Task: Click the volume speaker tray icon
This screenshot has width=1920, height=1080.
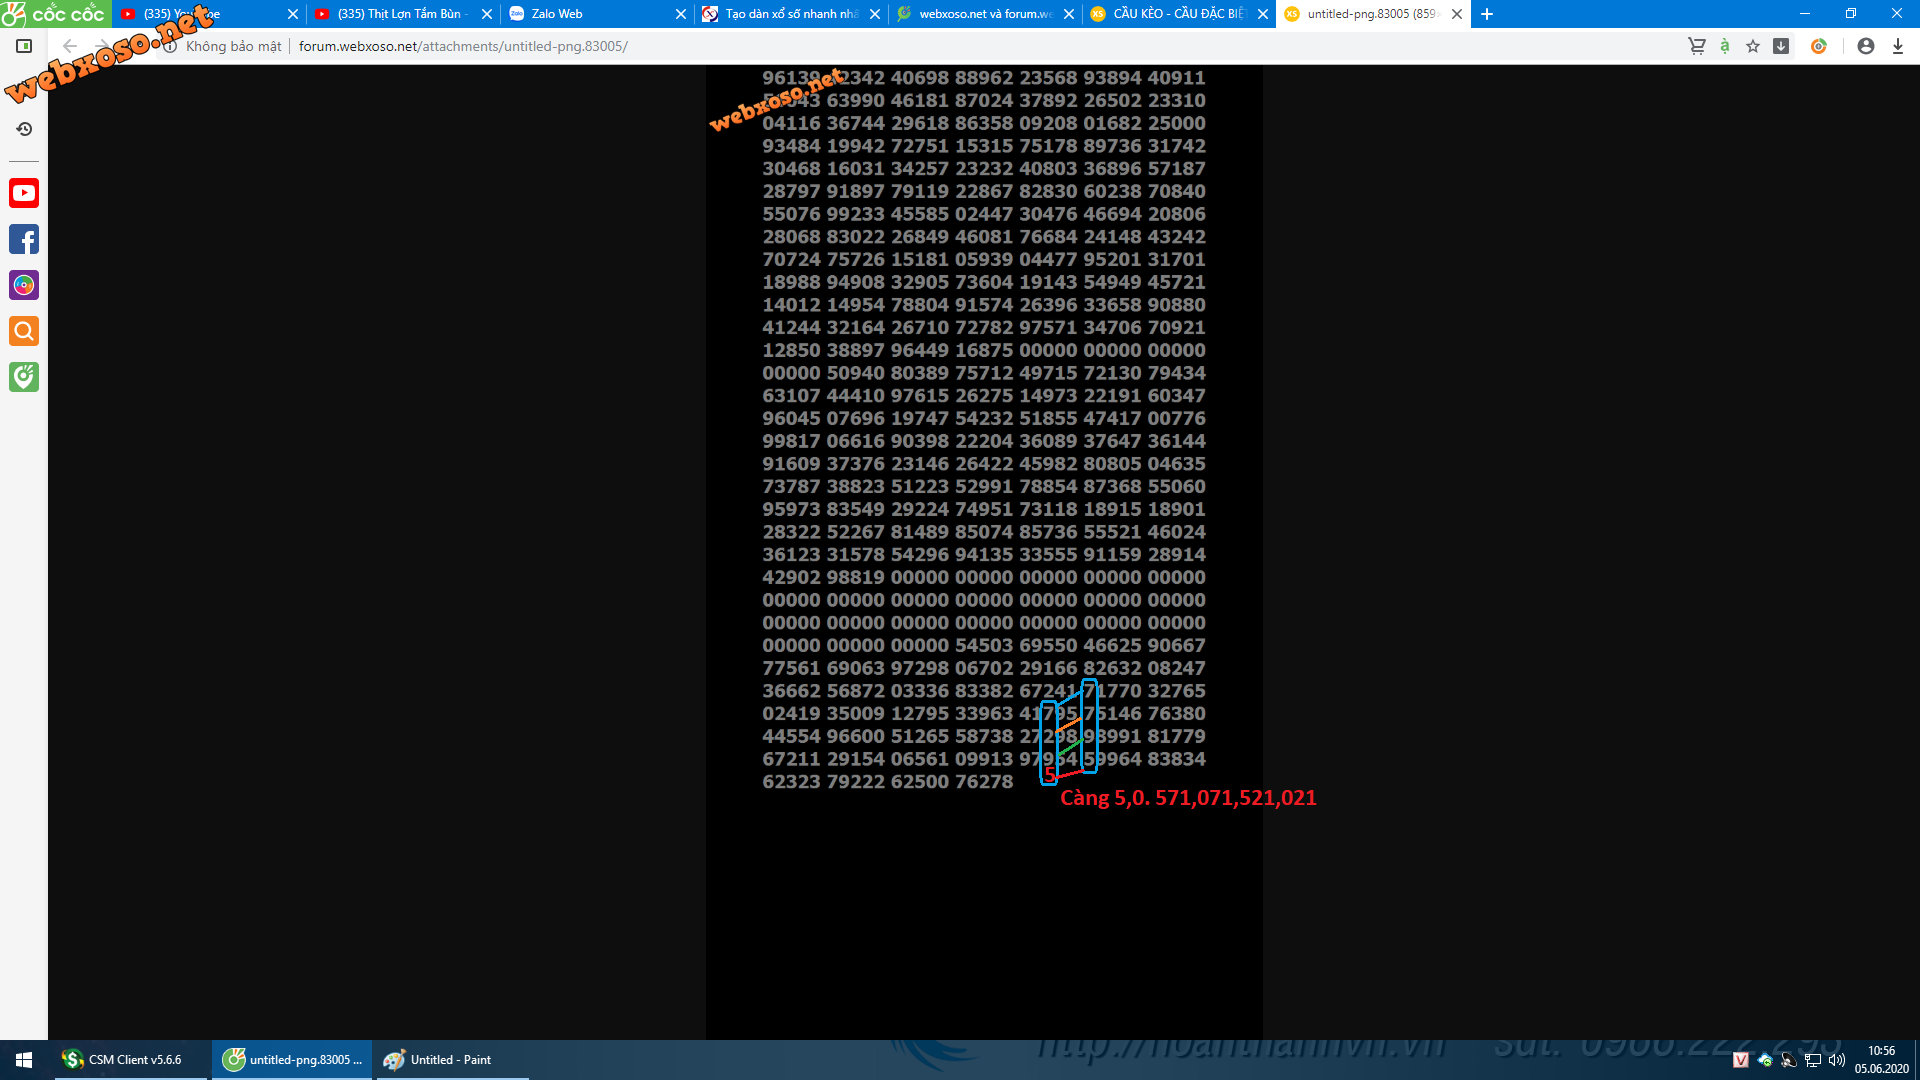Action: [x=1837, y=1060]
